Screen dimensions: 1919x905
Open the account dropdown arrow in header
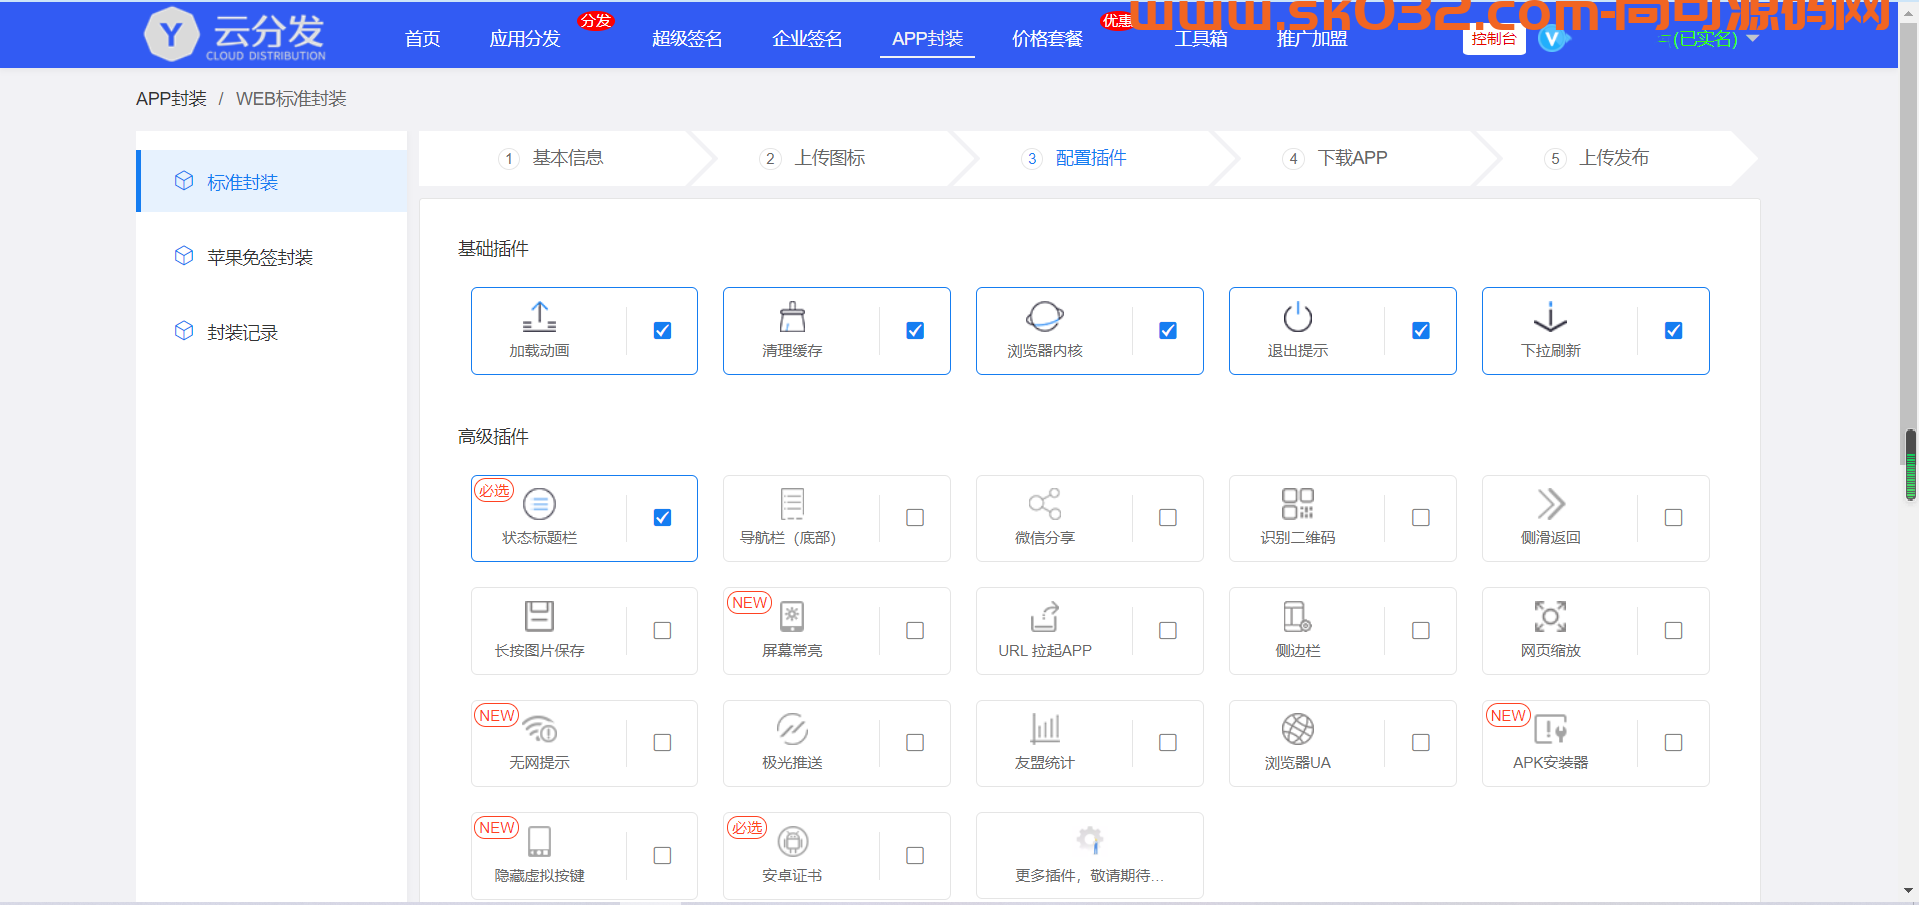[x=1752, y=39]
